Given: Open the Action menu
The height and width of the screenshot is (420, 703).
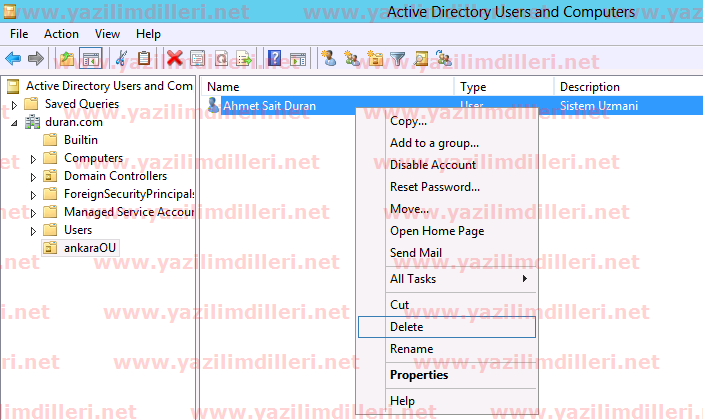Looking at the screenshot, I should tap(61, 34).
